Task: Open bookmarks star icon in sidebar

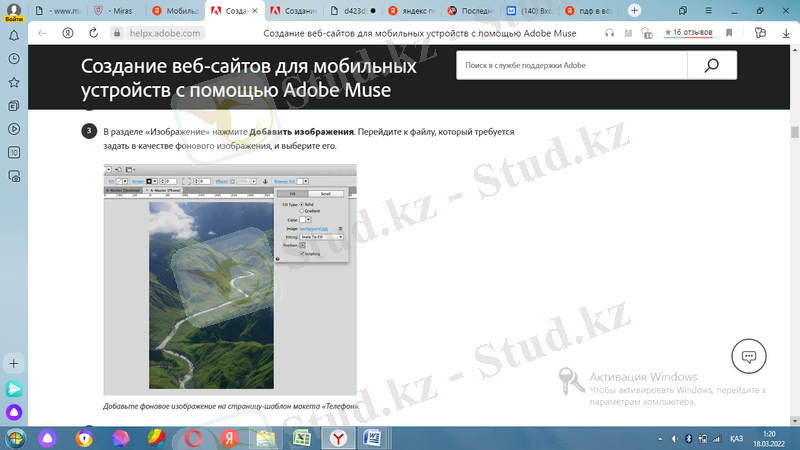Action: (14, 82)
